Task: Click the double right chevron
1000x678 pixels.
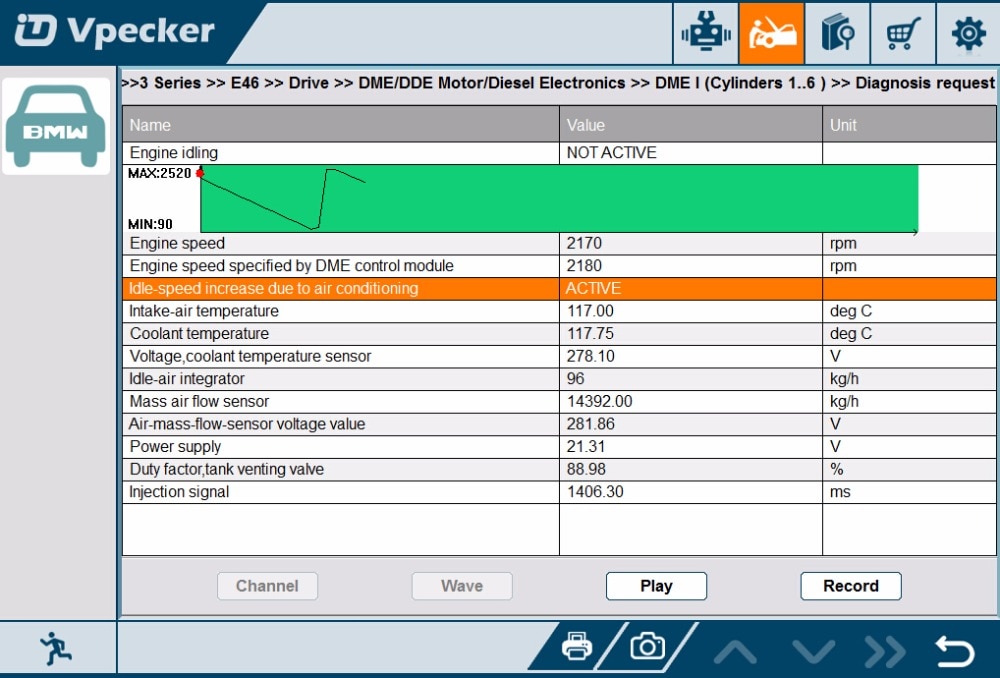Action: [884, 652]
